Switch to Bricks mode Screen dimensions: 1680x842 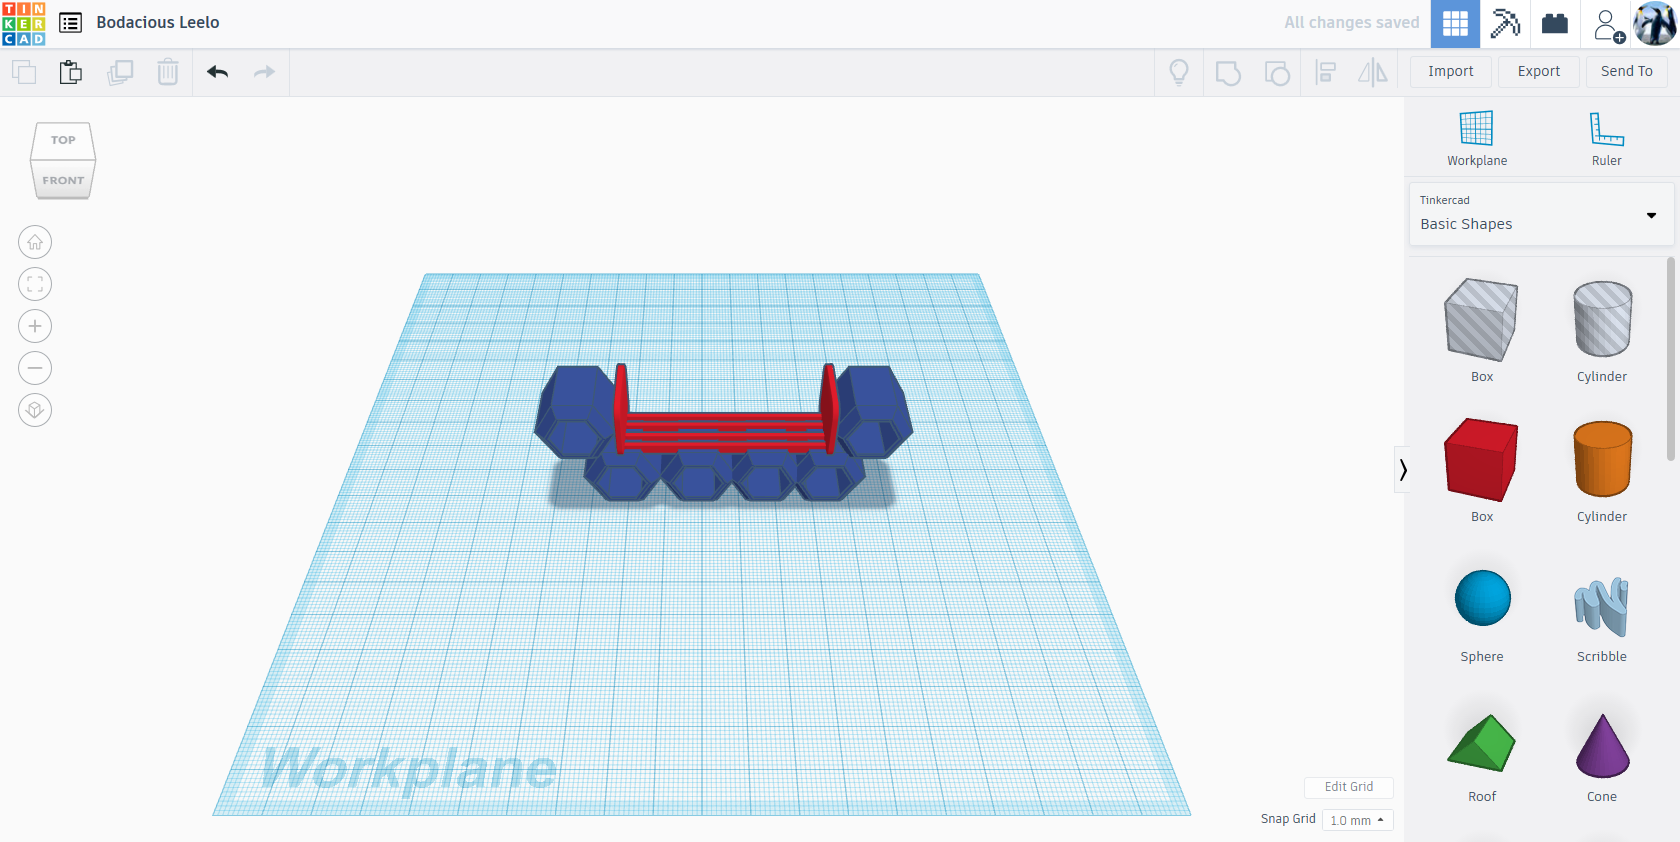[1555, 24]
